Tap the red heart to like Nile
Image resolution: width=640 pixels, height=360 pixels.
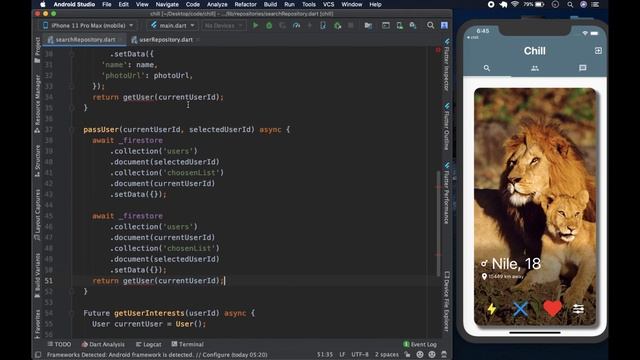pos(552,309)
